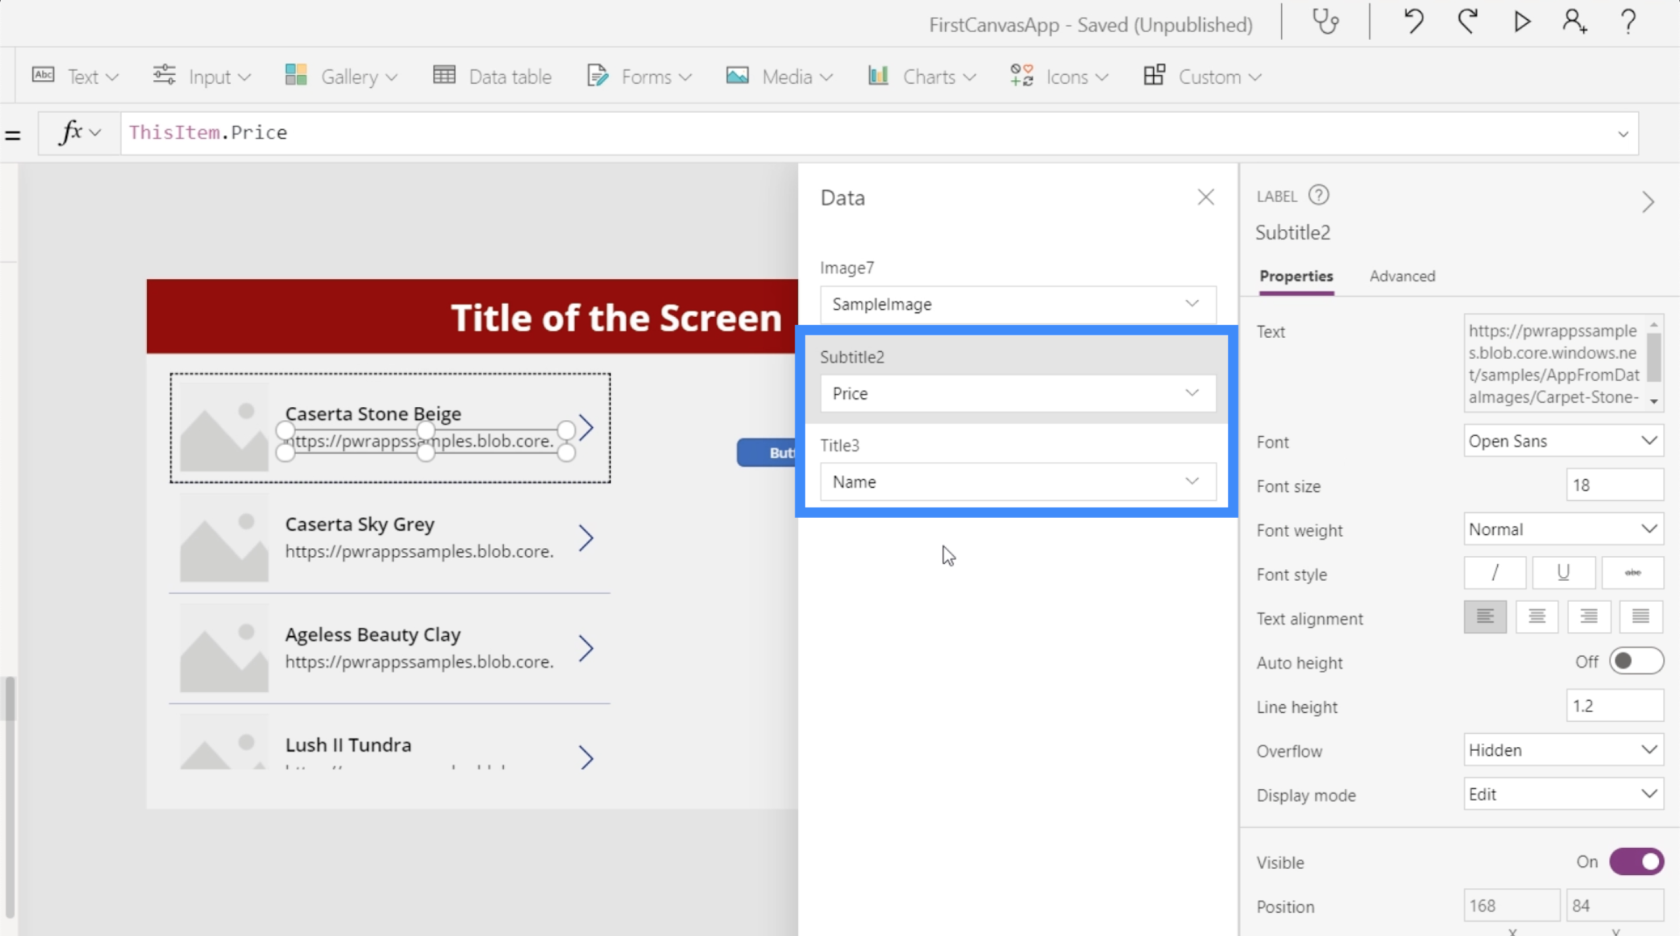This screenshot has width=1680, height=936.
Task: Open the Gallery insert menu
Action: pos(341,76)
